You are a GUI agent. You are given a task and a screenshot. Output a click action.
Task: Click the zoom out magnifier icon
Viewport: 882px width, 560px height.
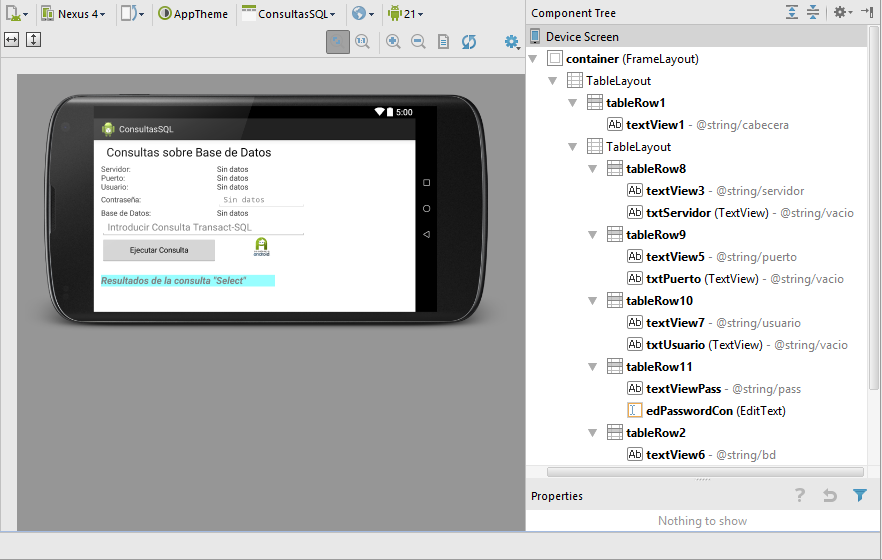coord(418,42)
